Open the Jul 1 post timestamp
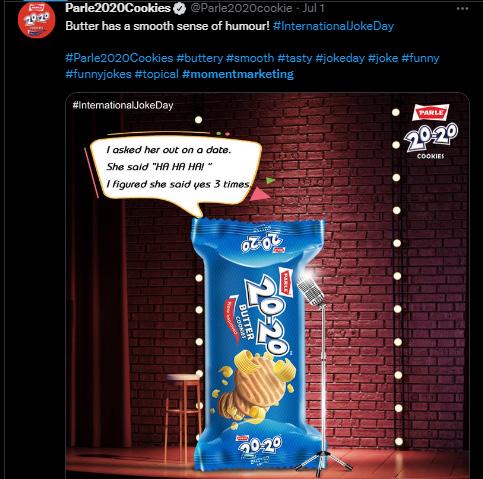Viewport: 483px width, 479px height. pos(313,8)
